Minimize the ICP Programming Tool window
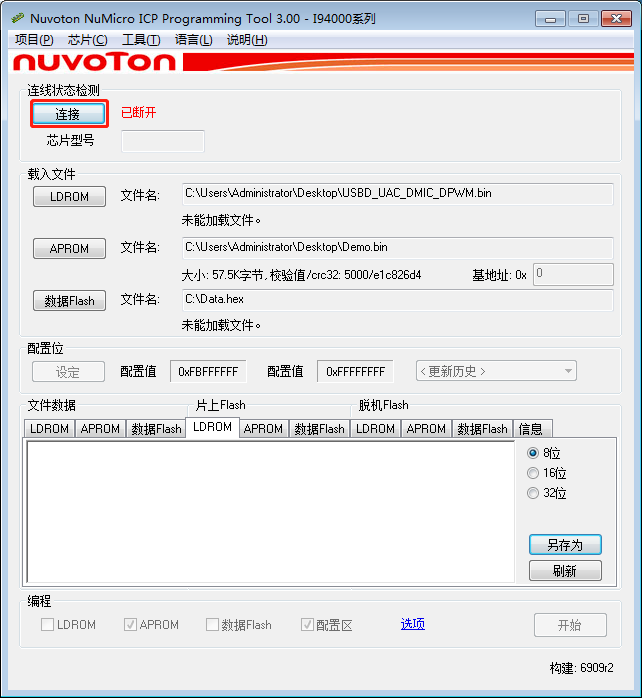The image size is (642, 698). [550, 19]
